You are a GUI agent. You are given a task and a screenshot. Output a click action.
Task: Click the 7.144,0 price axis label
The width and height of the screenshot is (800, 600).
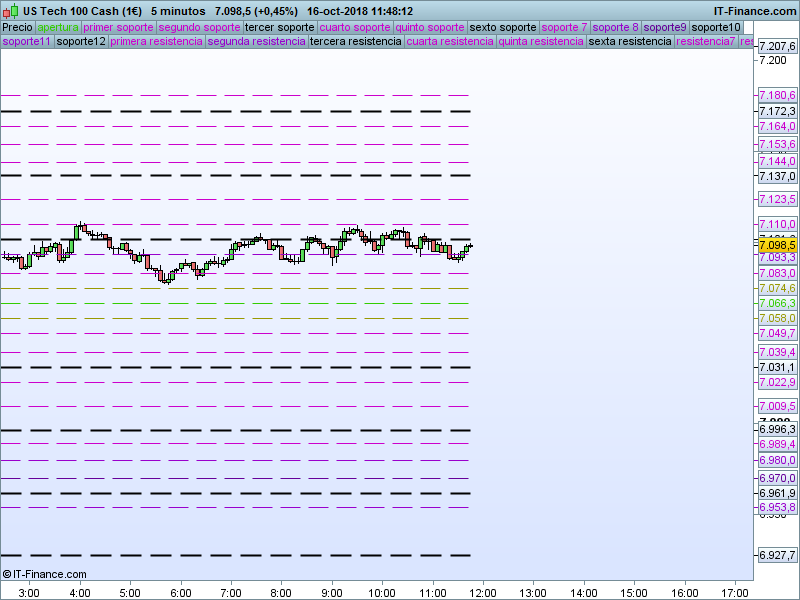click(x=778, y=161)
